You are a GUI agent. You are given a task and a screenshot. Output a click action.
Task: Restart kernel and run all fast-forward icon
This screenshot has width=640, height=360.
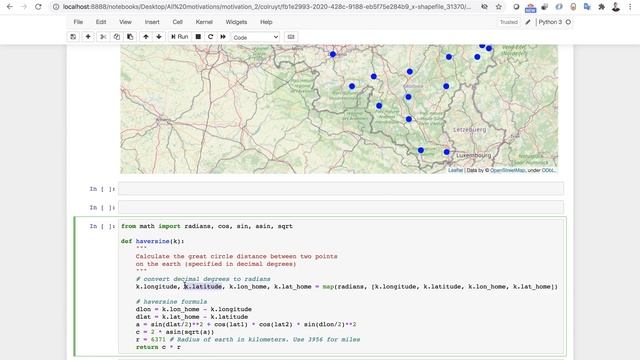(x=223, y=37)
